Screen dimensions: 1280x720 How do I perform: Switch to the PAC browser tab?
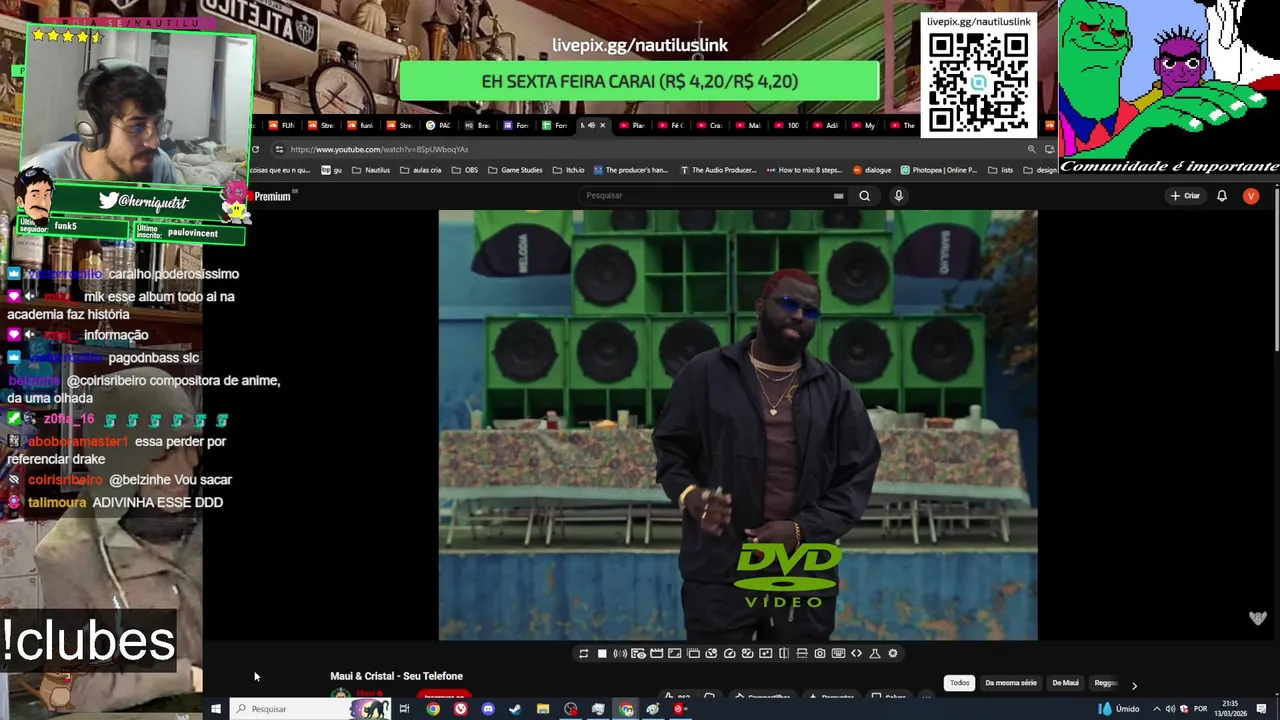[x=439, y=125]
